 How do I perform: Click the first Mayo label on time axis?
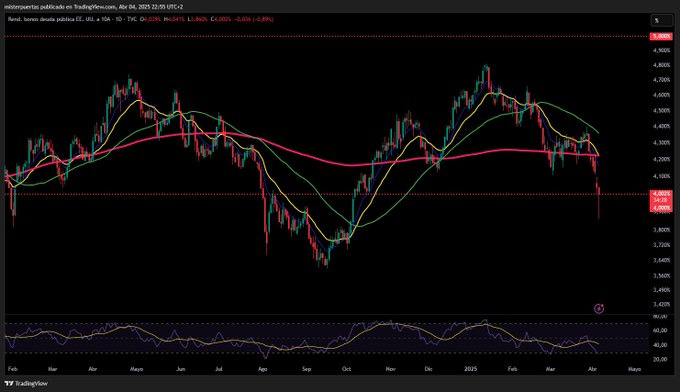coord(137,369)
